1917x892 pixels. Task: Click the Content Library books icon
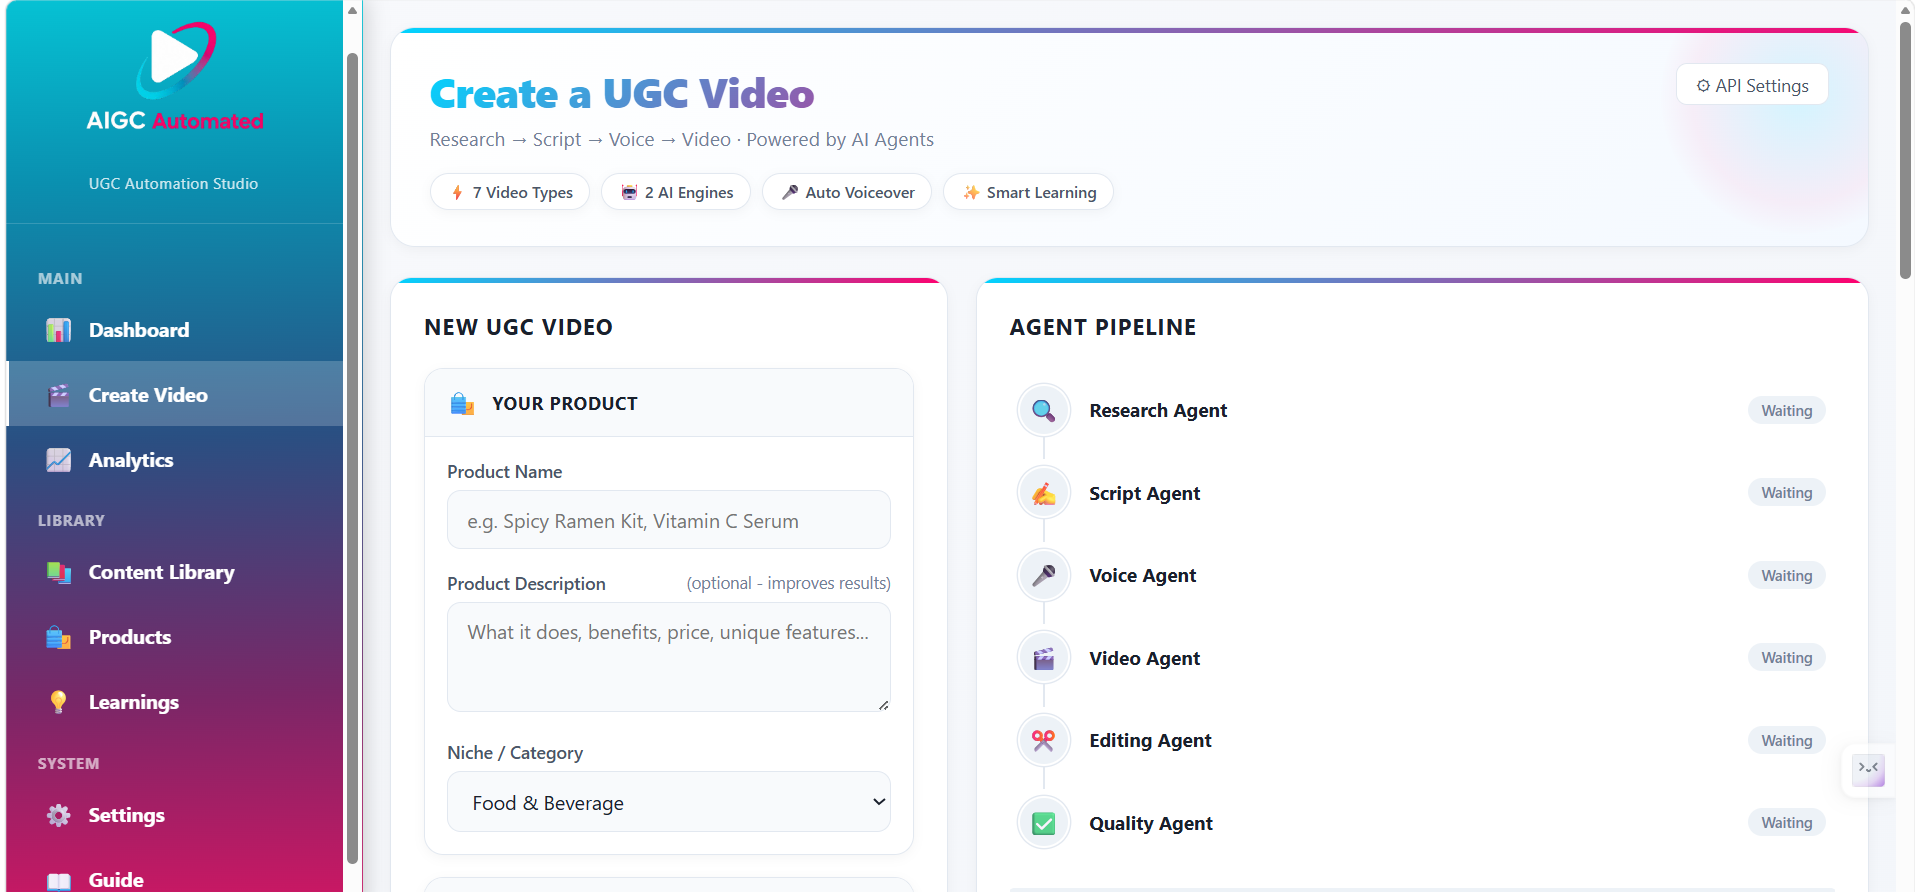(59, 572)
